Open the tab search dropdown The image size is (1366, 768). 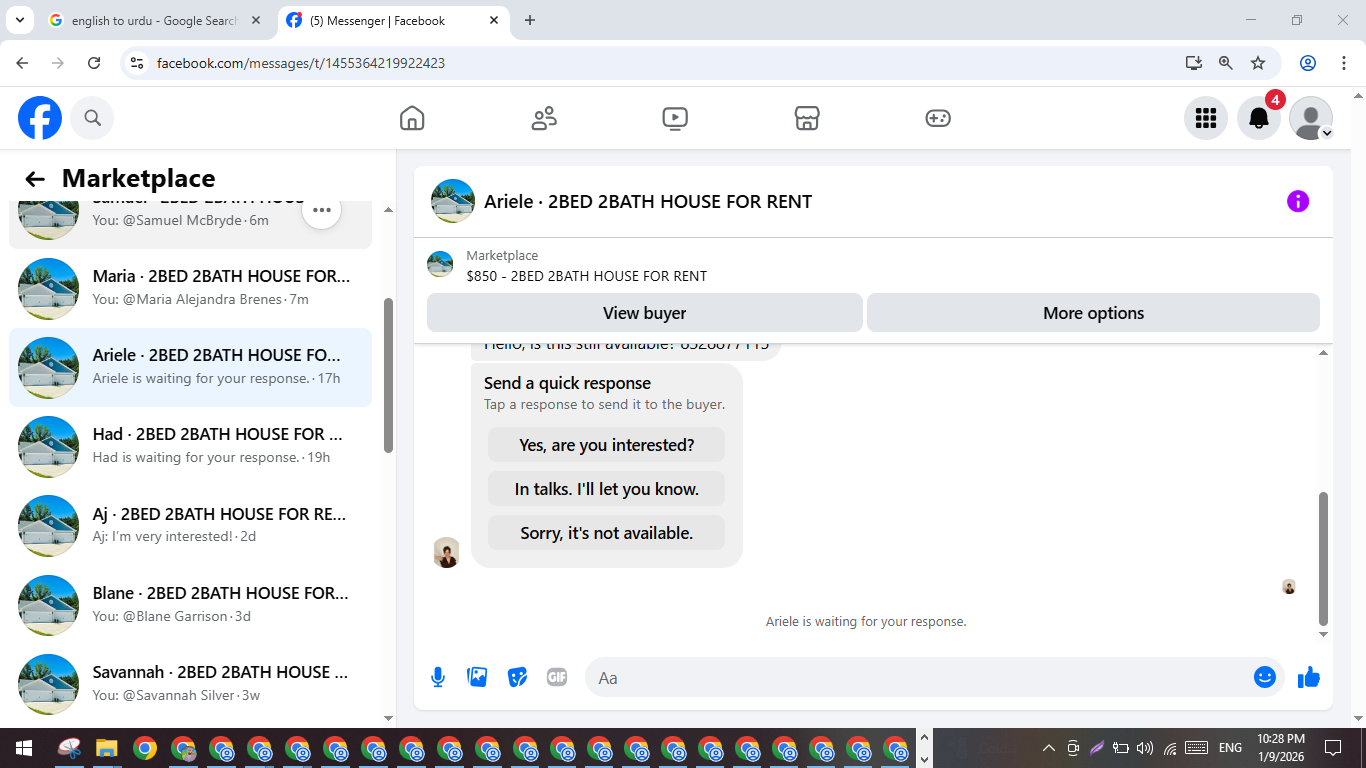(18, 20)
